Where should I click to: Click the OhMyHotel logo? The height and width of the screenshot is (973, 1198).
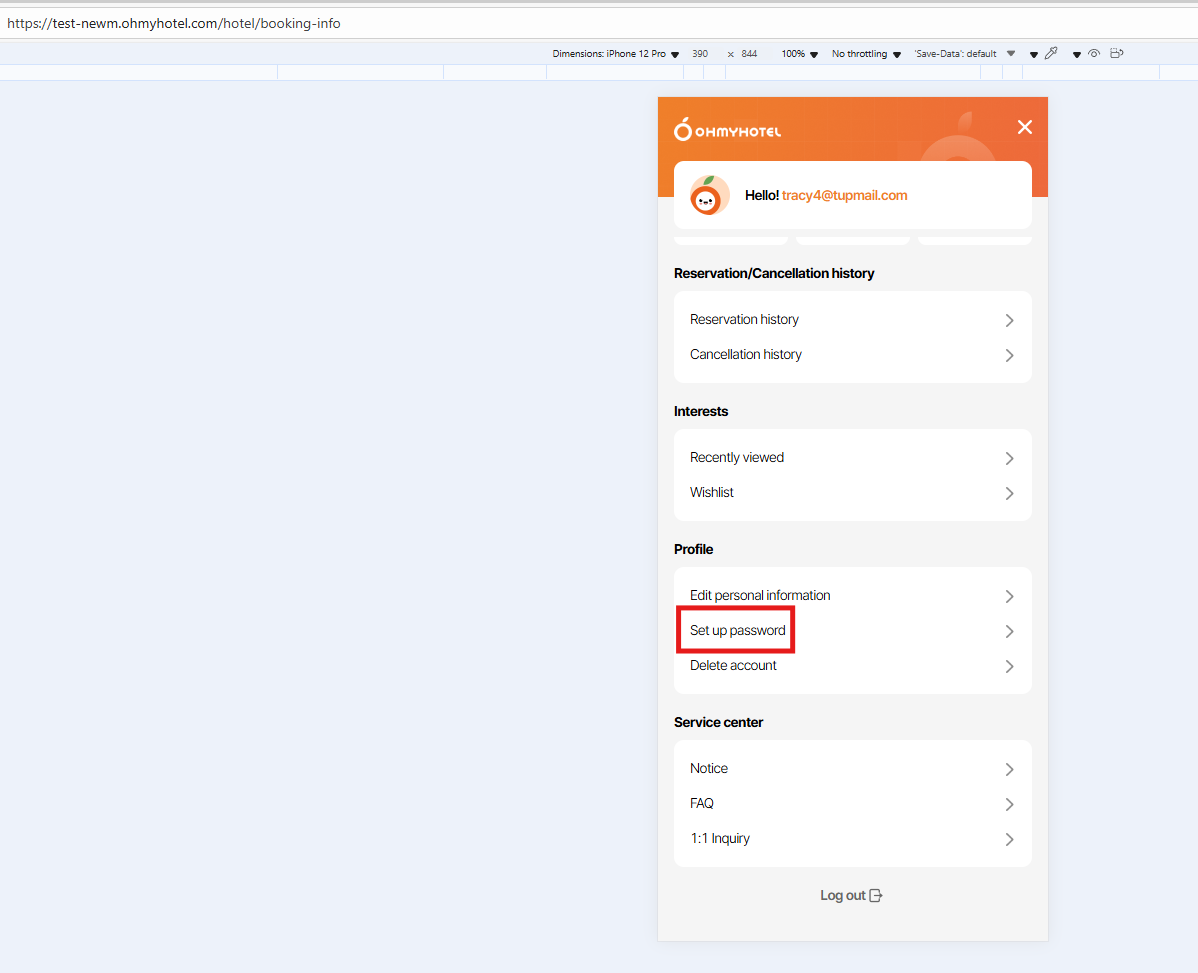727,130
